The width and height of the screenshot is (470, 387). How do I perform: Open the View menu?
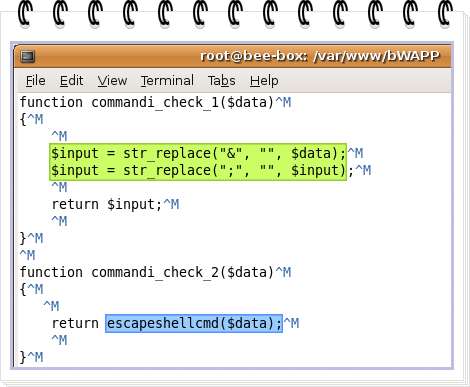(x=112, y=81)
